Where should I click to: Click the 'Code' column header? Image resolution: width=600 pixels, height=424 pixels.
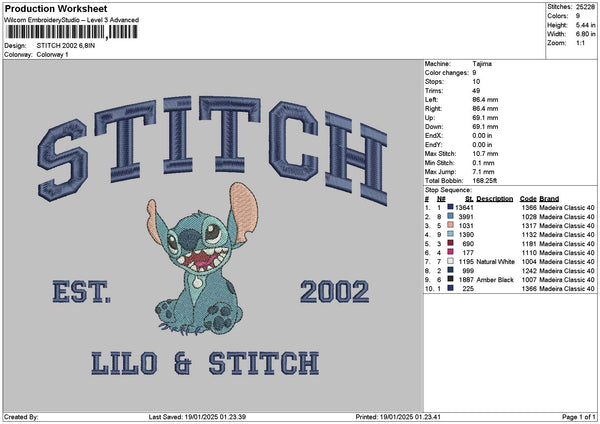coord(528,199)
